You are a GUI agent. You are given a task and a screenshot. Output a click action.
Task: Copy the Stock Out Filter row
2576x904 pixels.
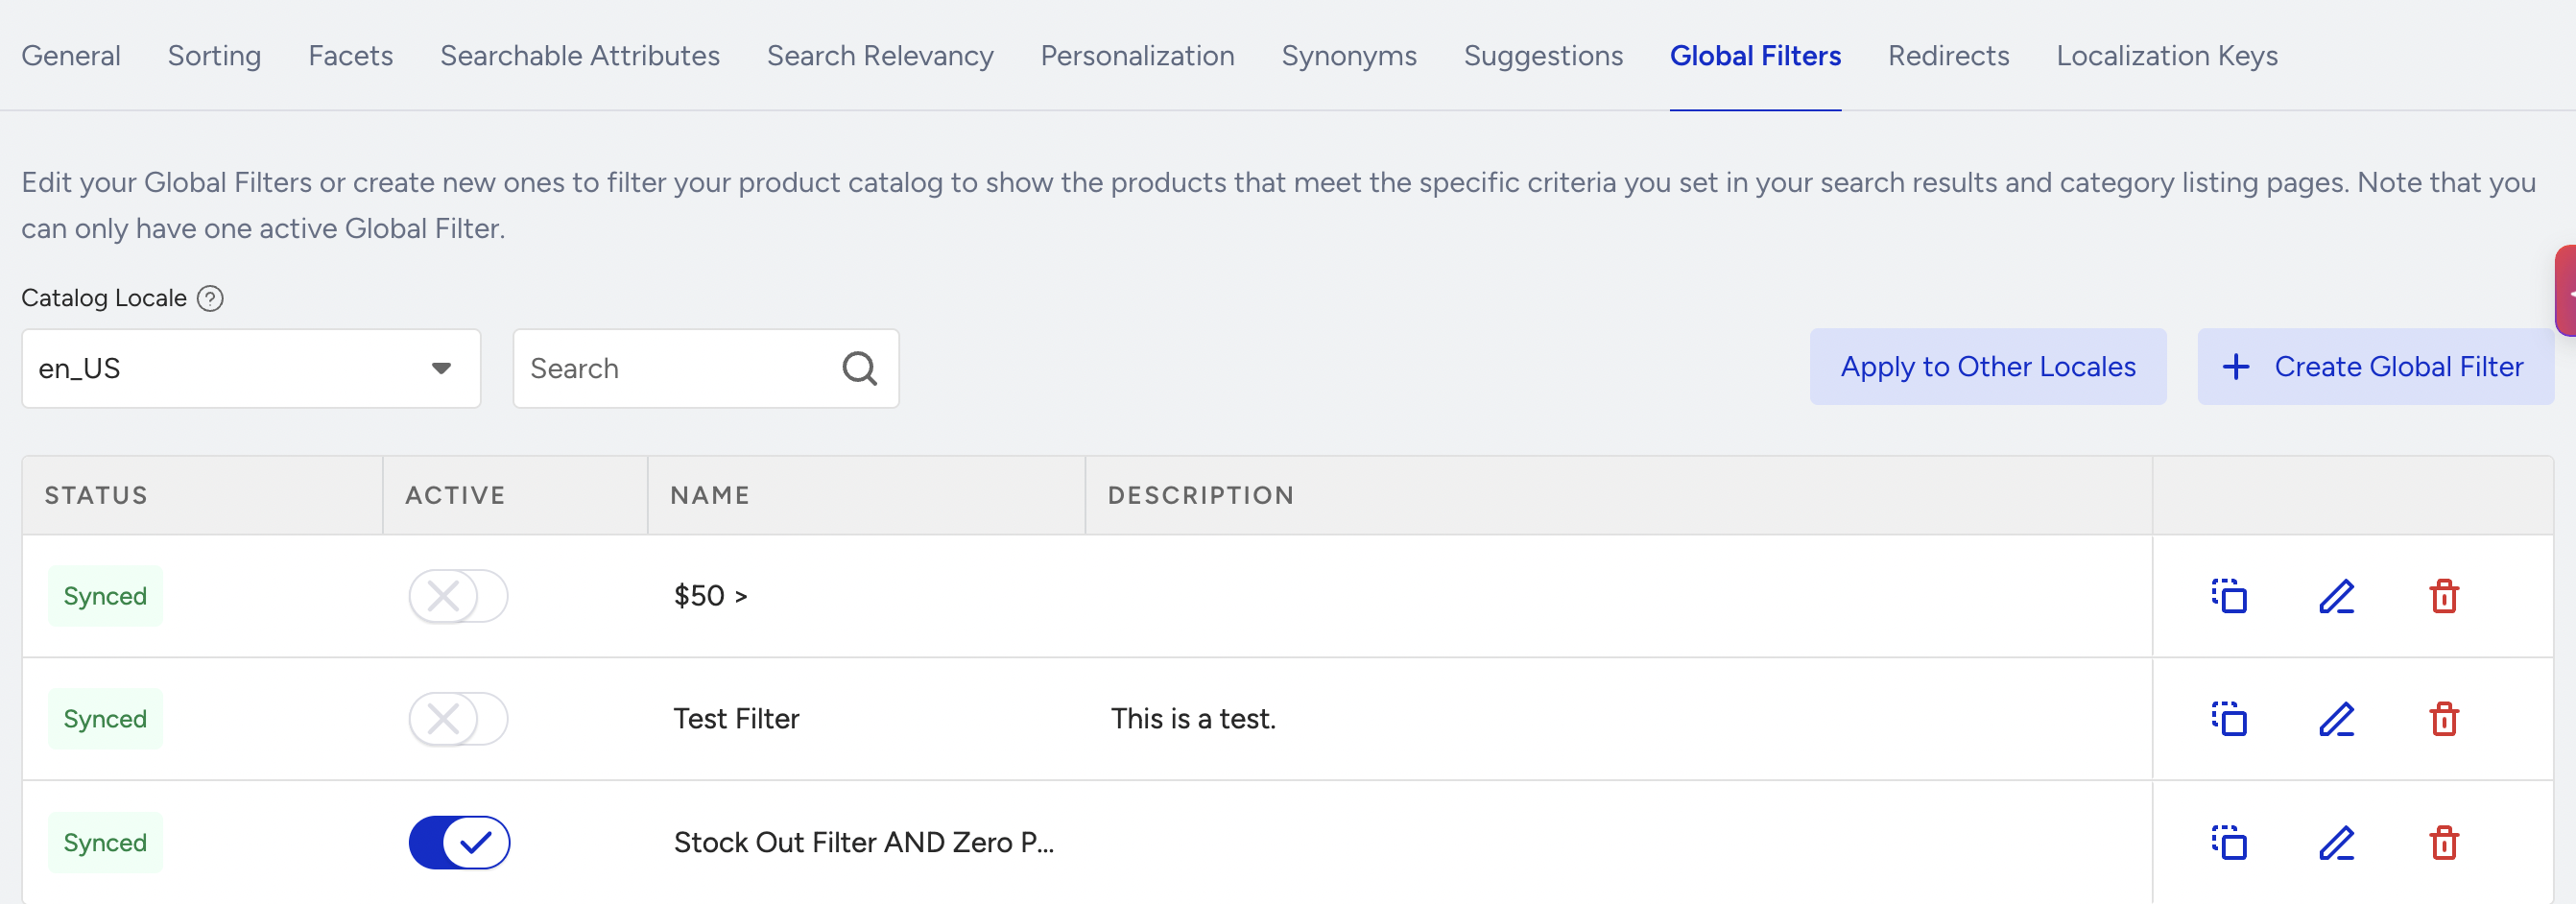pyautogui.click(x=2229, y=843)
